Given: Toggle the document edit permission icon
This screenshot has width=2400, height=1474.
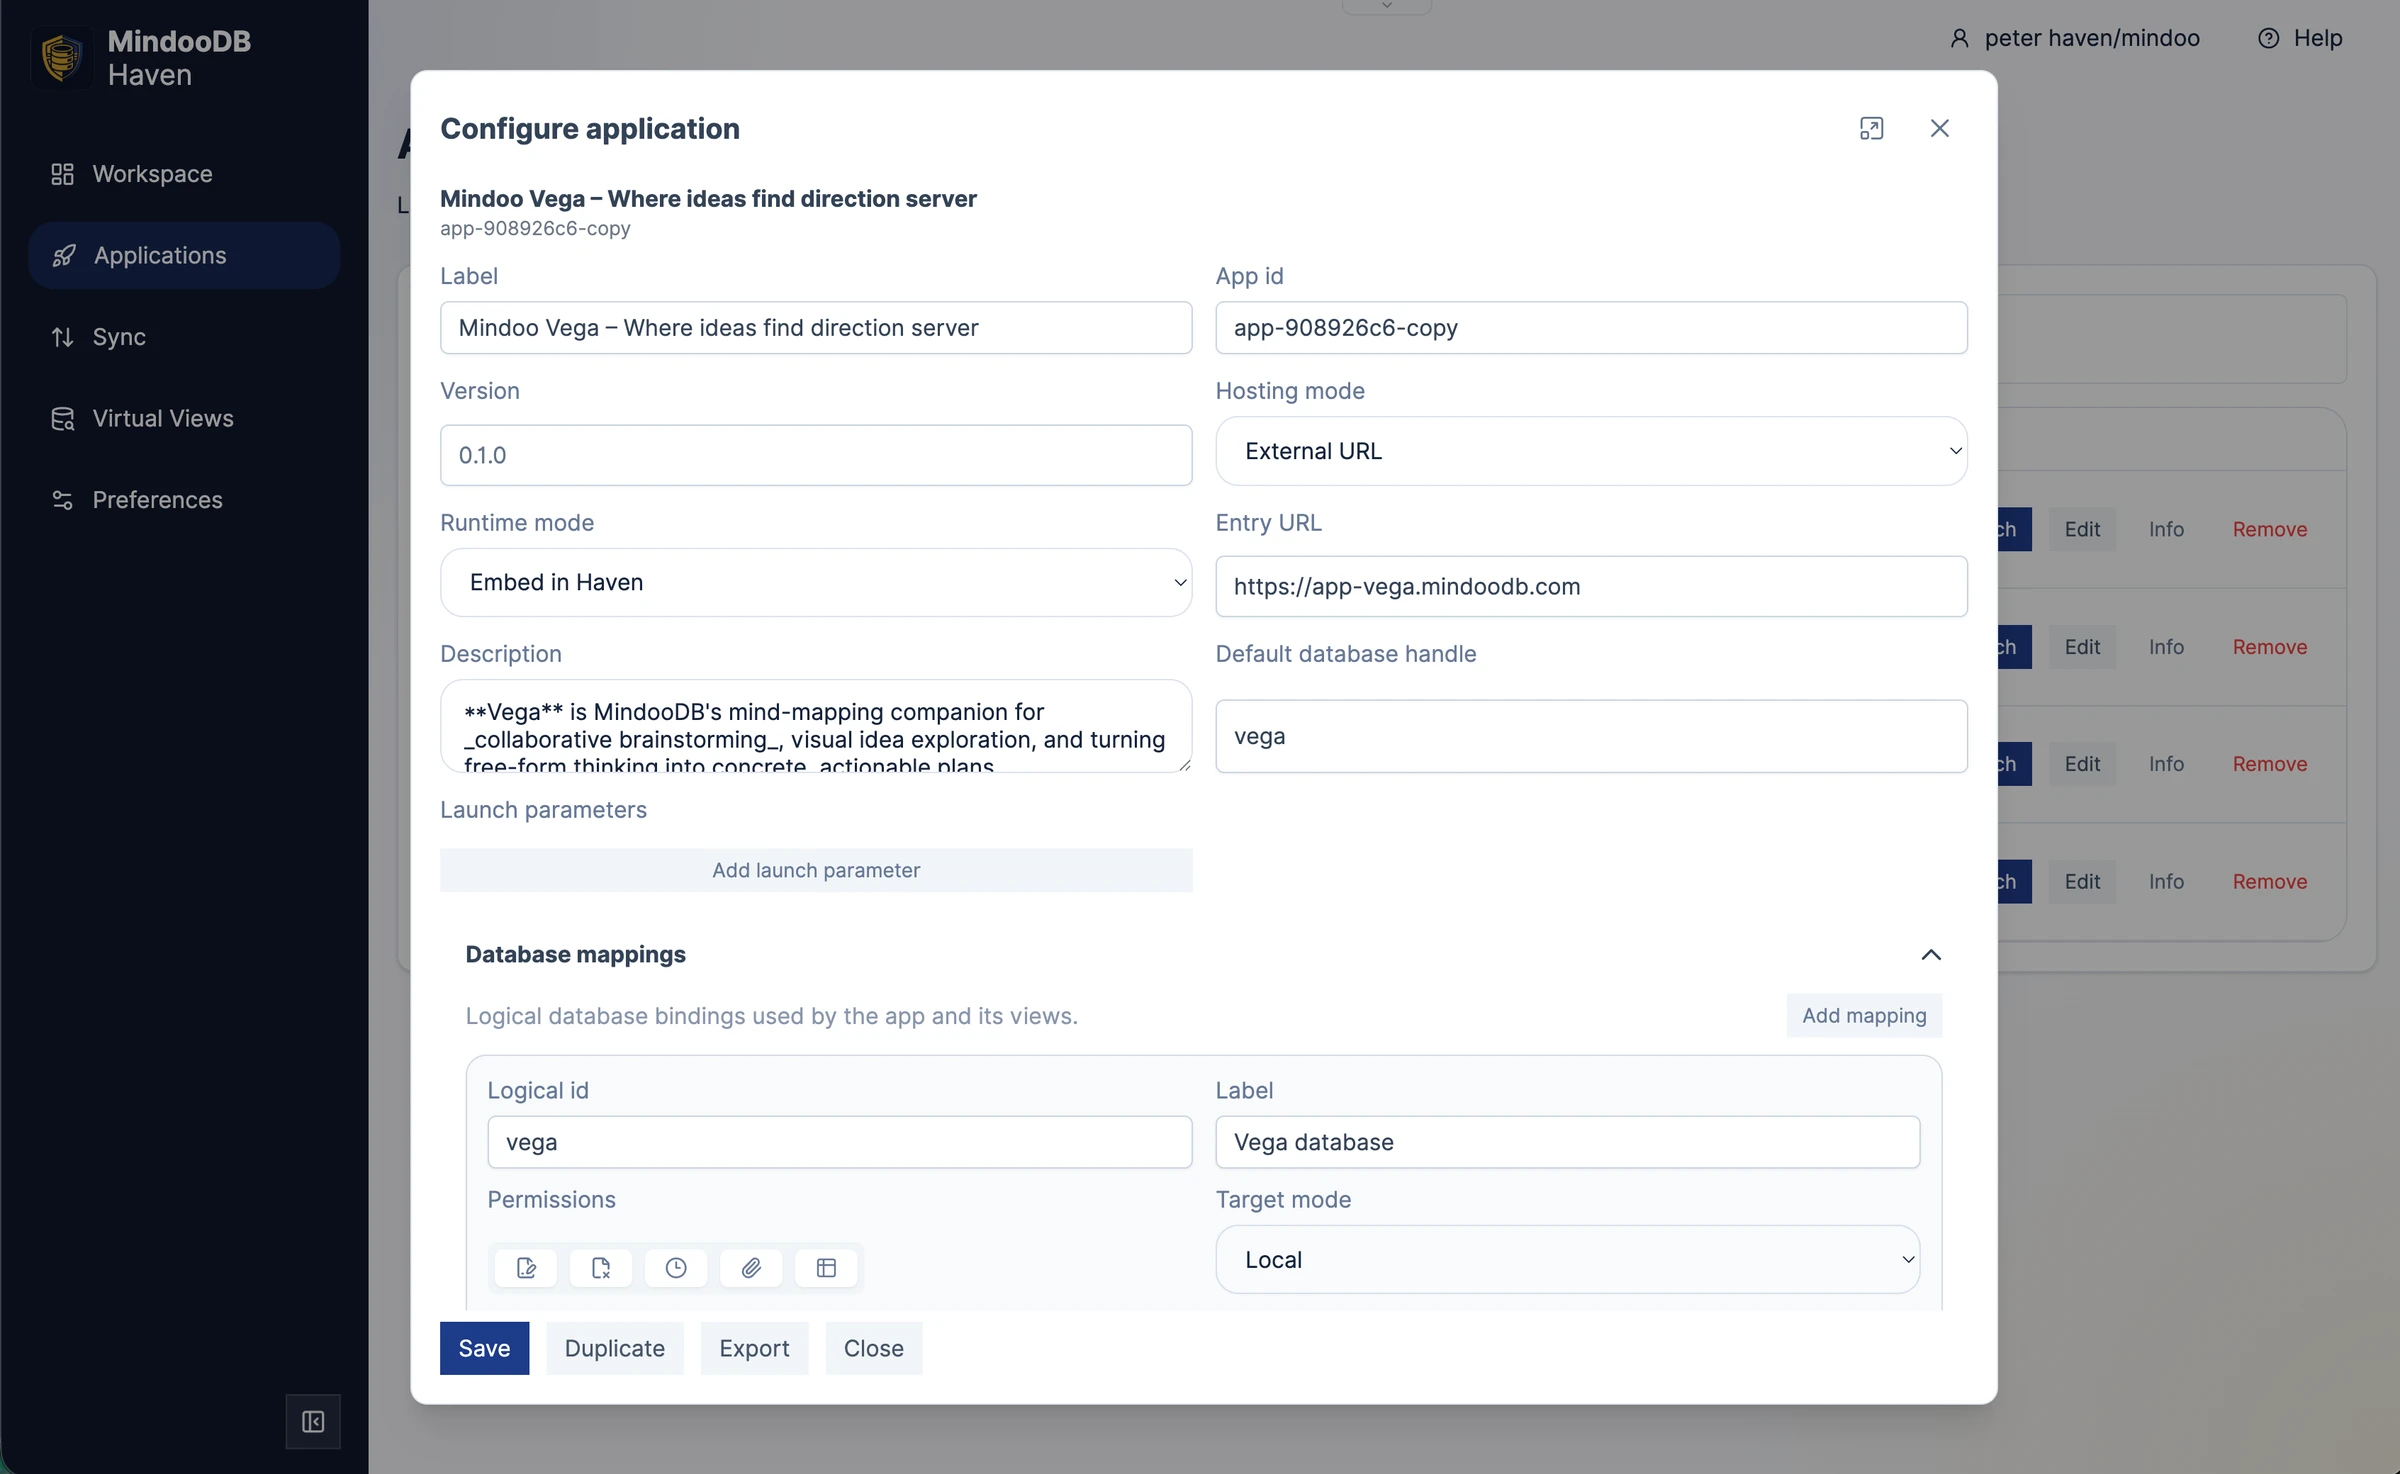Looking at the screenshot, I should 525,1267.
